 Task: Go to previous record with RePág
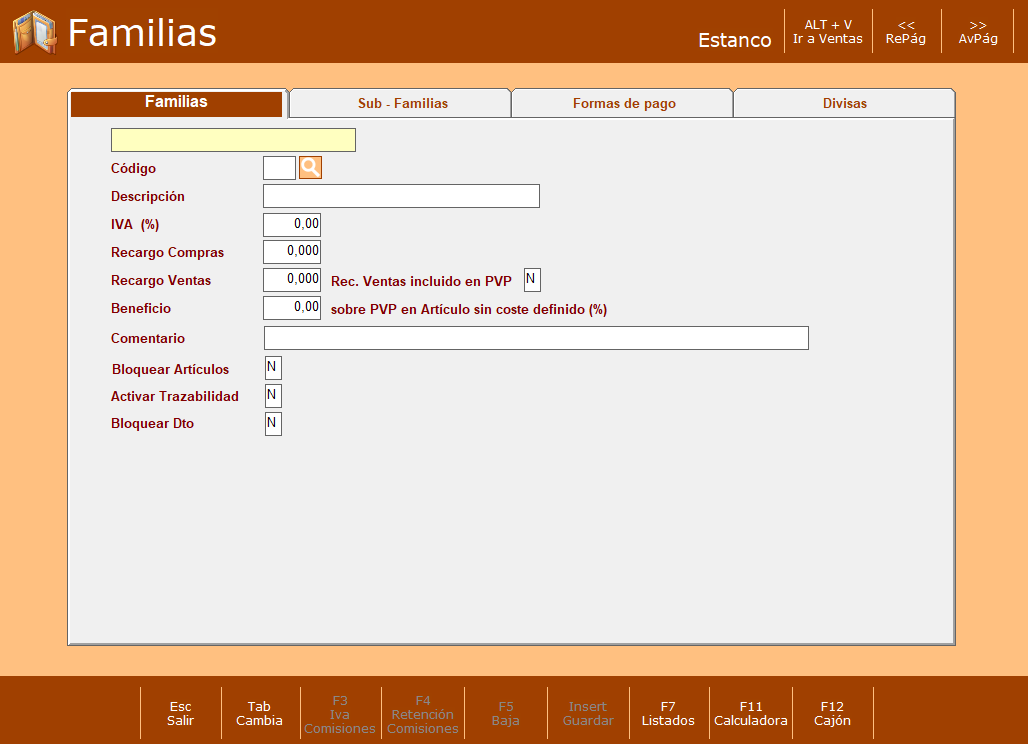pos(905,32)
